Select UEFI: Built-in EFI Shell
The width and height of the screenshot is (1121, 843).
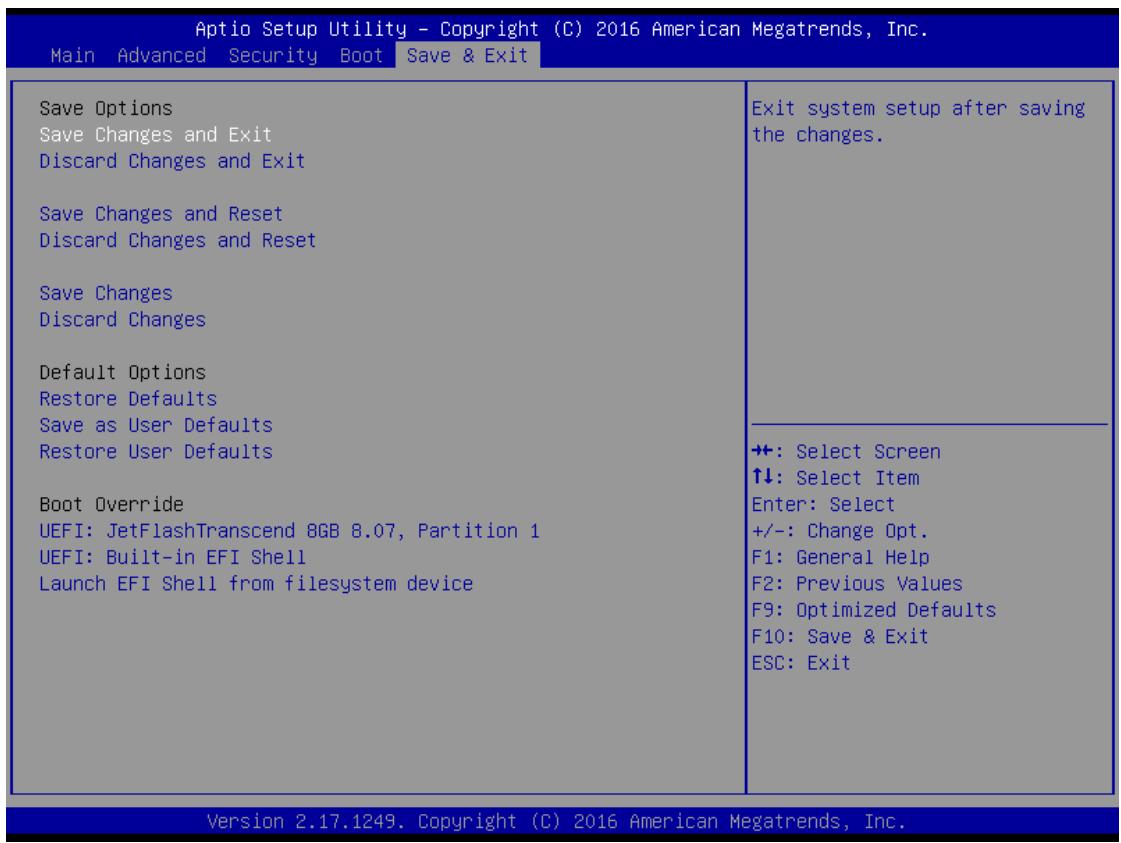(172, 557)
